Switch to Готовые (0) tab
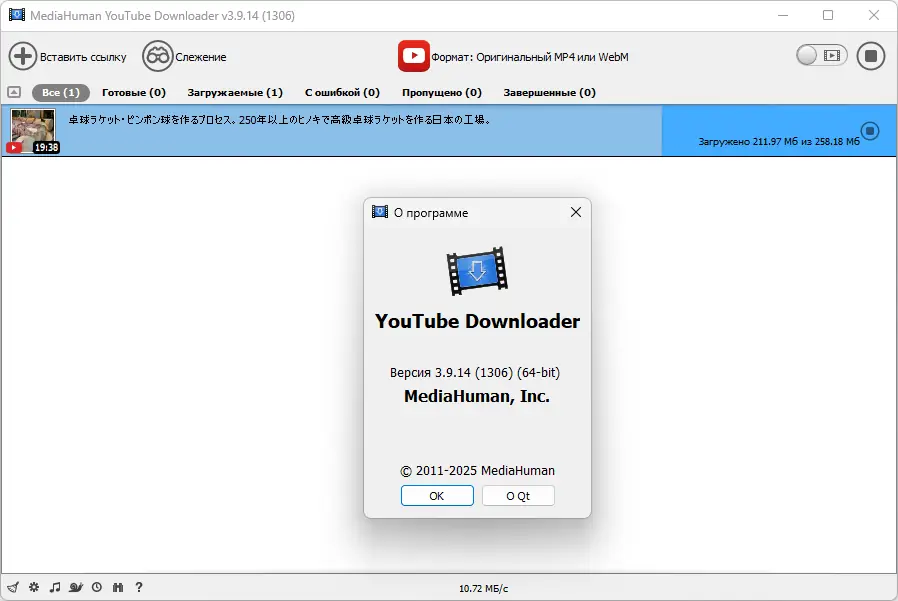Viewport: 898px width, 601px height. pos(134,92)
